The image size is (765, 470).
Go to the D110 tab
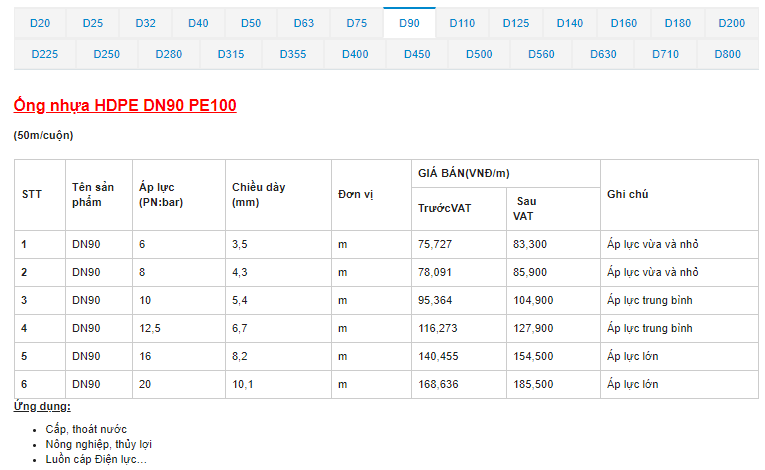click(x=462, y=23)
